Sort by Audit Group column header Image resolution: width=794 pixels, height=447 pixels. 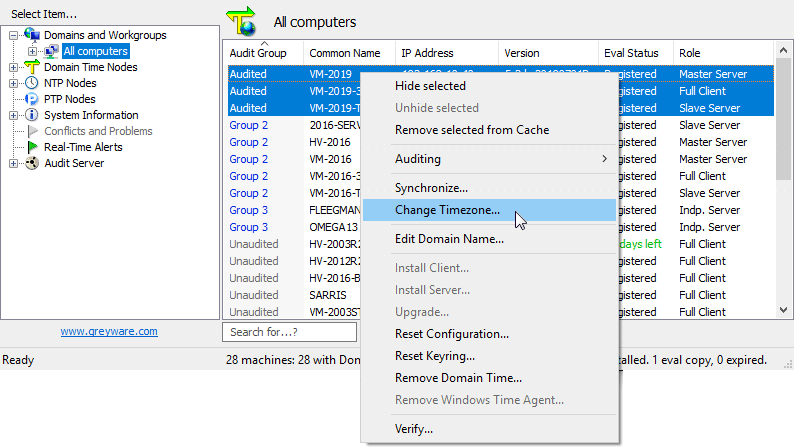tap(263, 53)
